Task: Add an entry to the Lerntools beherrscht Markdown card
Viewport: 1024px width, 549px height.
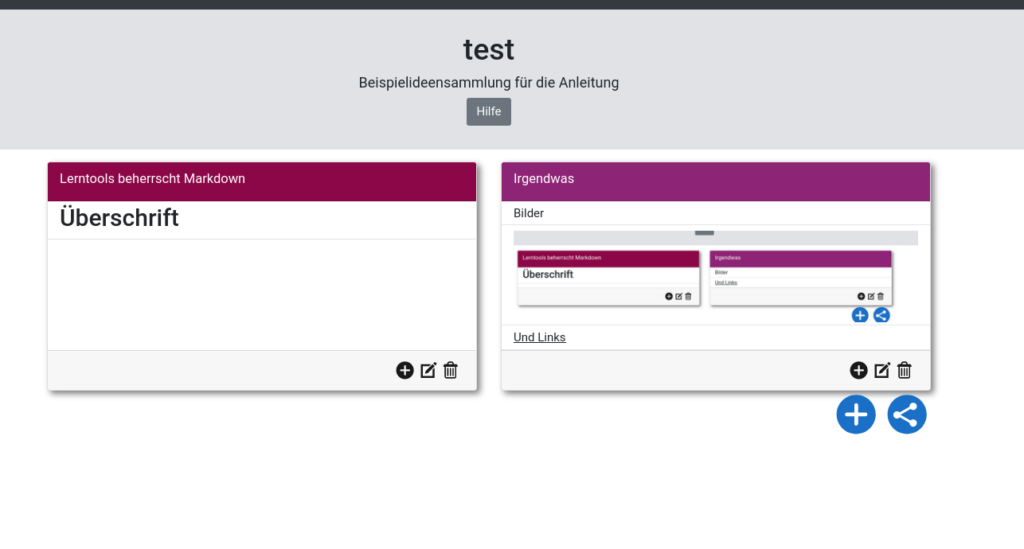Action: click(405, 370)
